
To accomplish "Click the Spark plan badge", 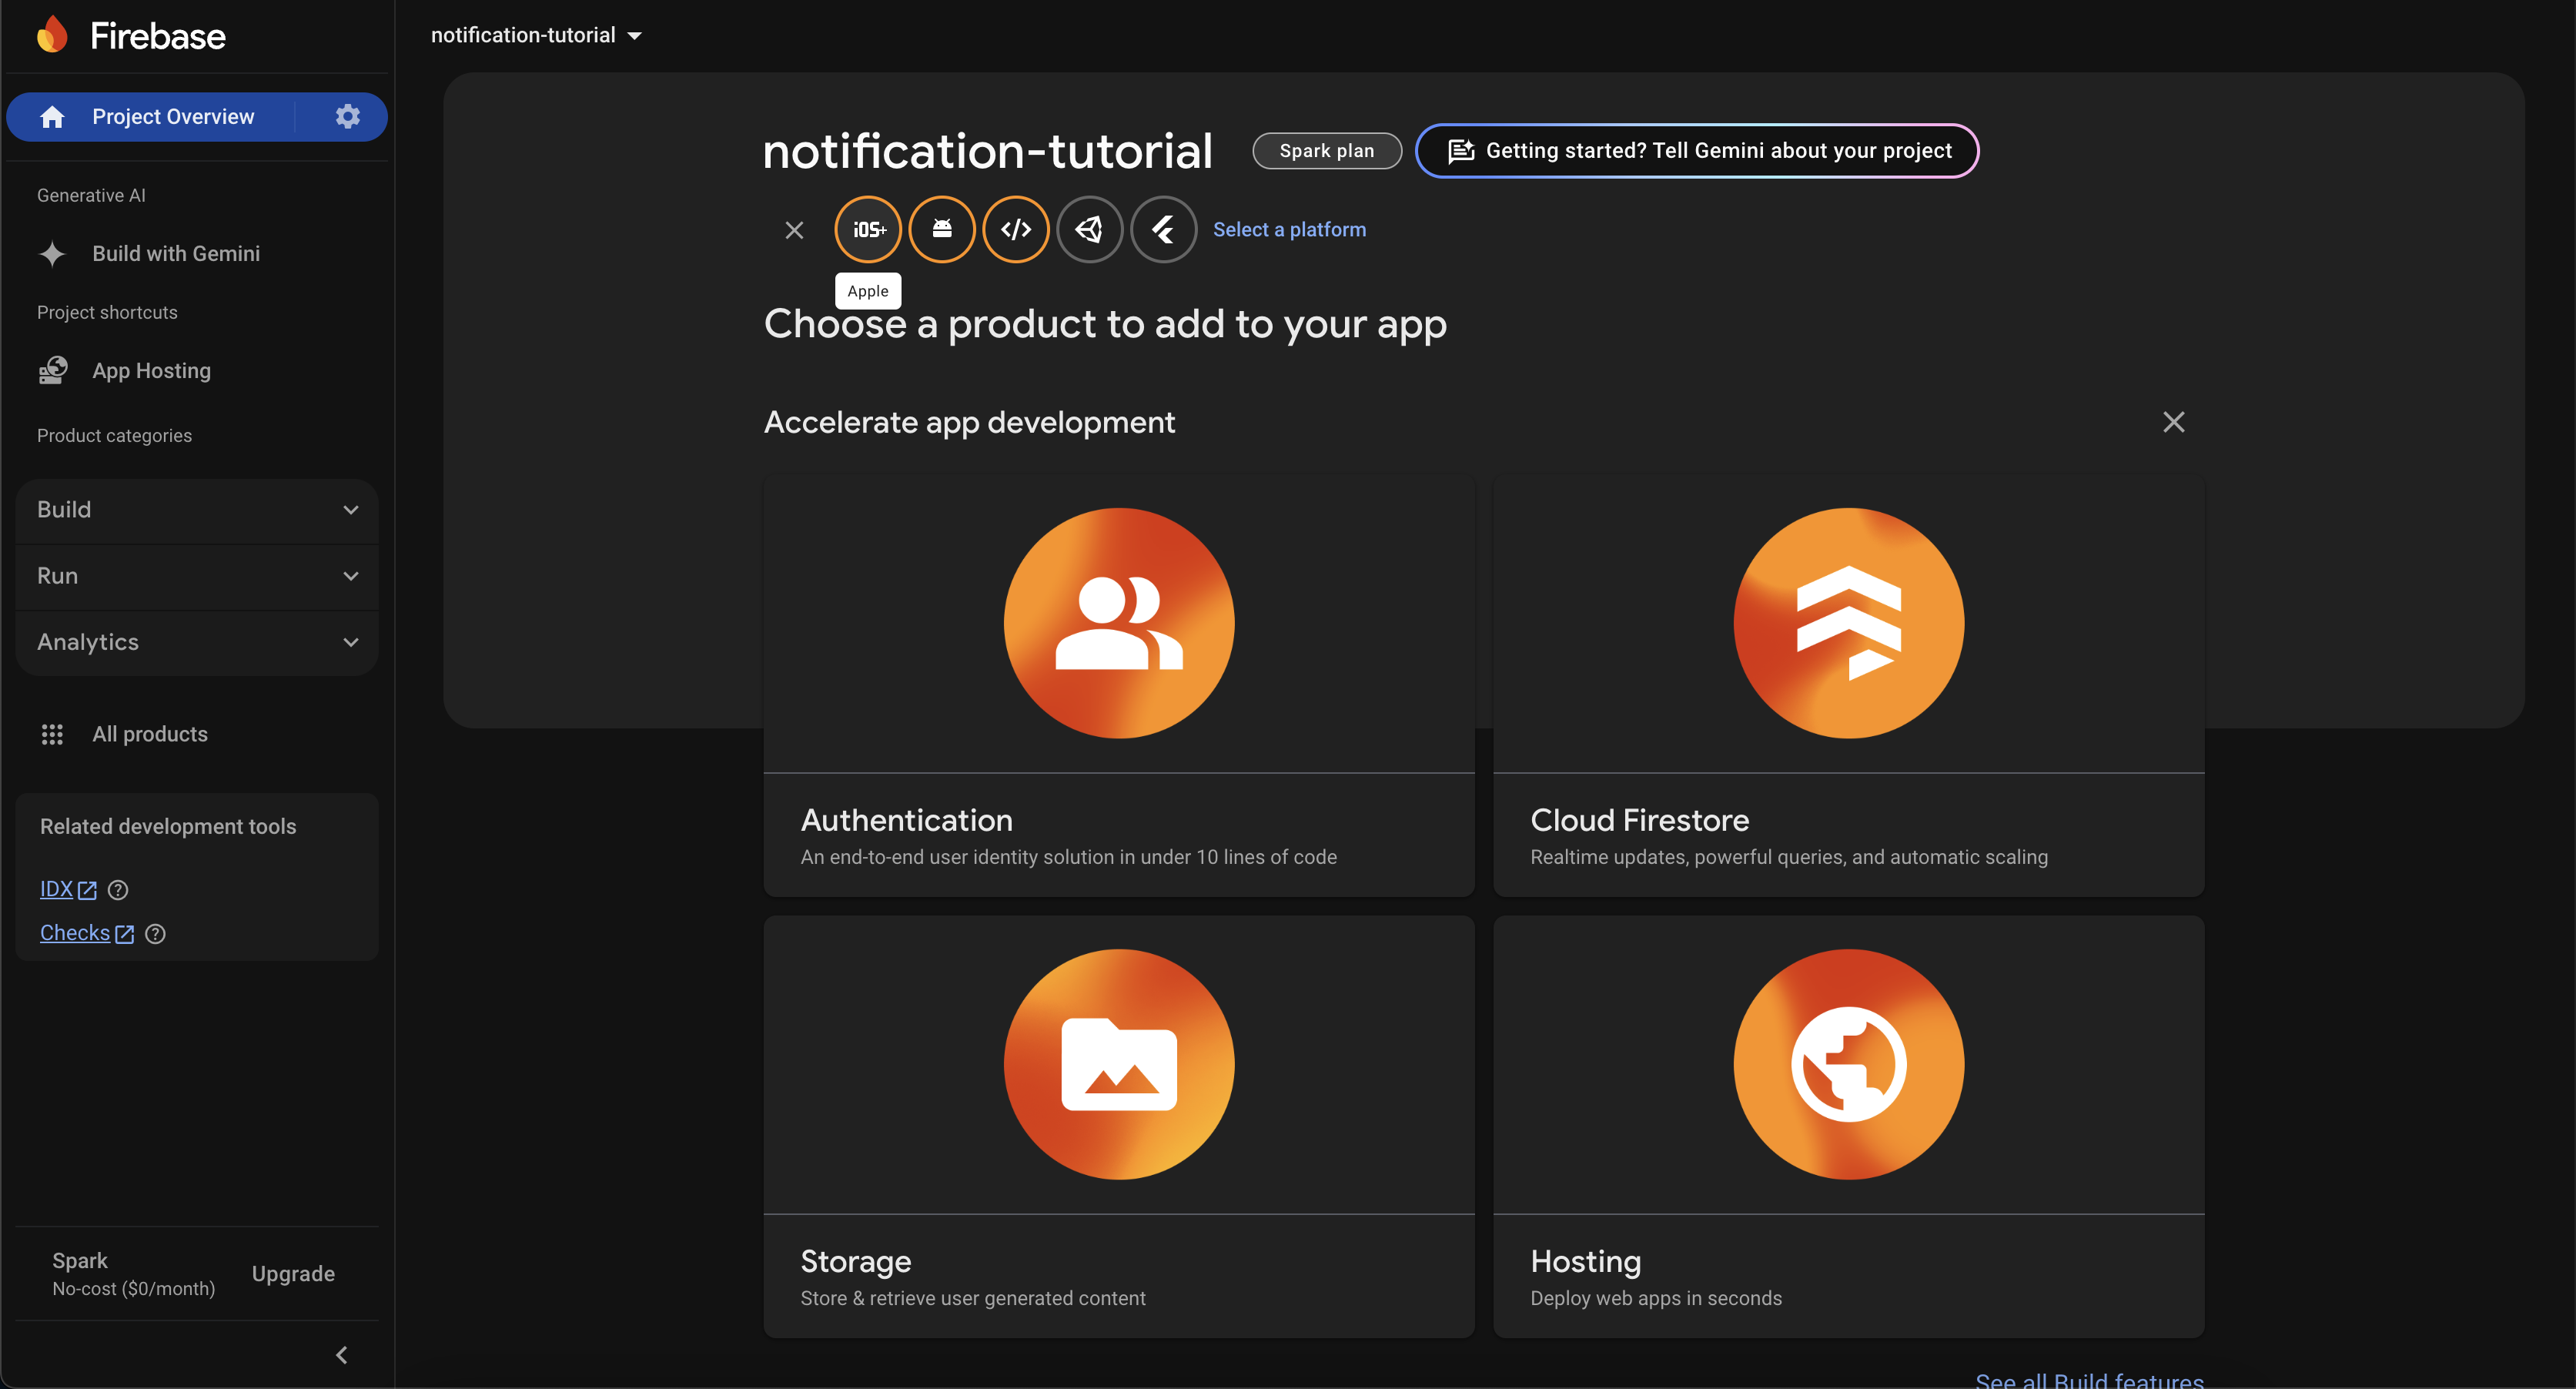I will [x=1327, y=151].
